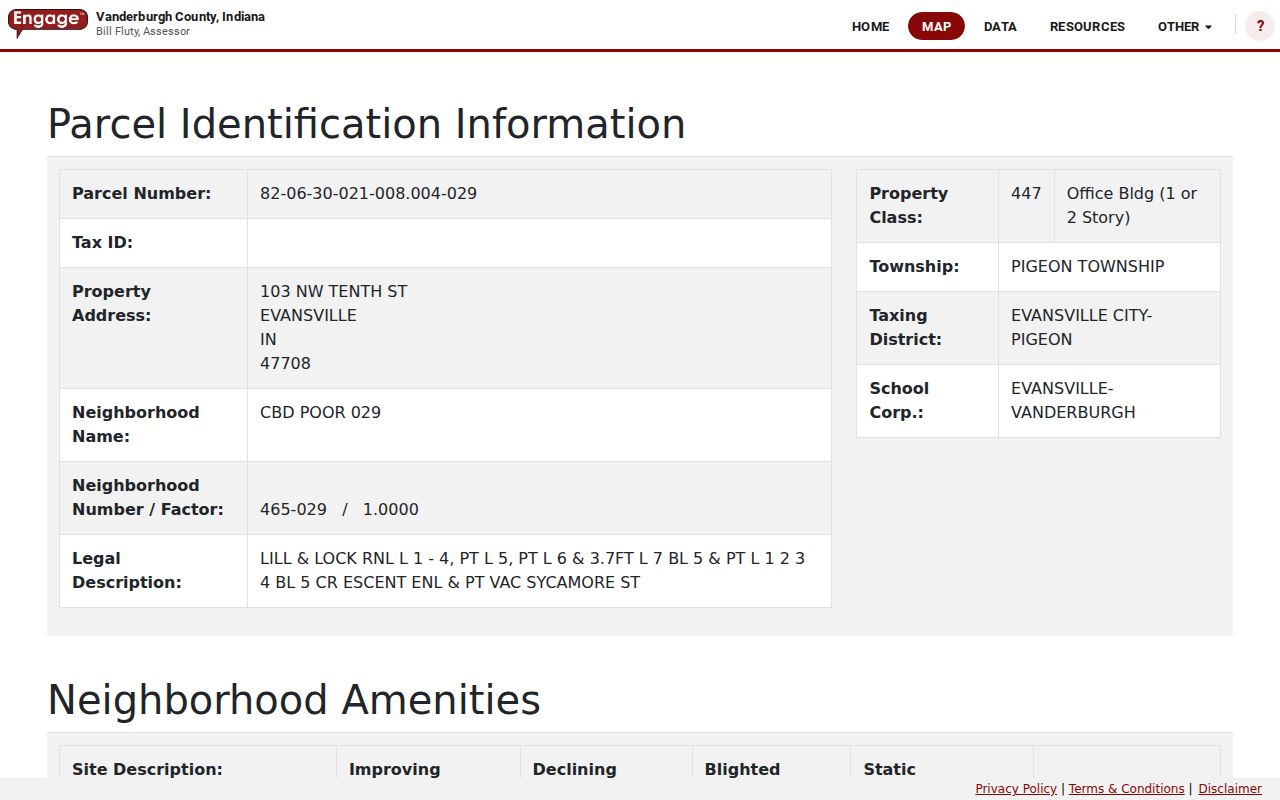Screen dimensions: 1280x800
Task: Click the Vanderburgh County, Indiana title
Action: (180, 17)
